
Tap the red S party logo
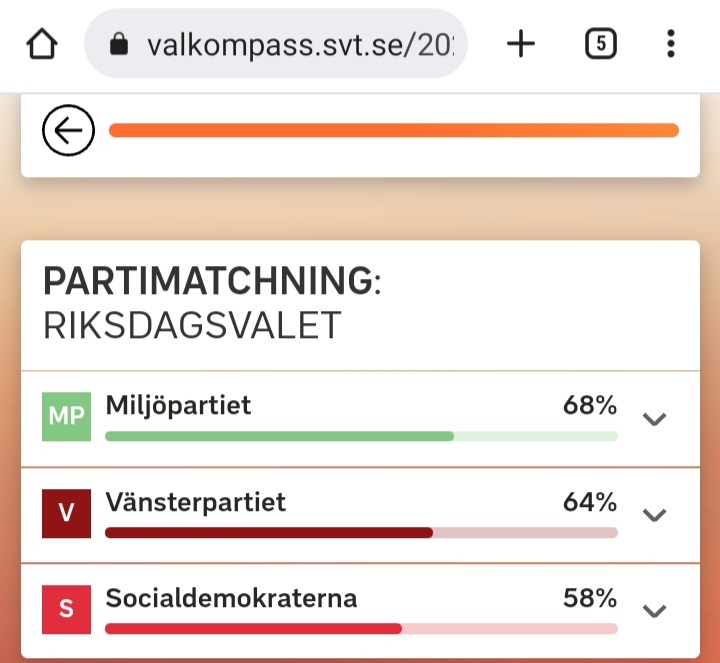66,609
